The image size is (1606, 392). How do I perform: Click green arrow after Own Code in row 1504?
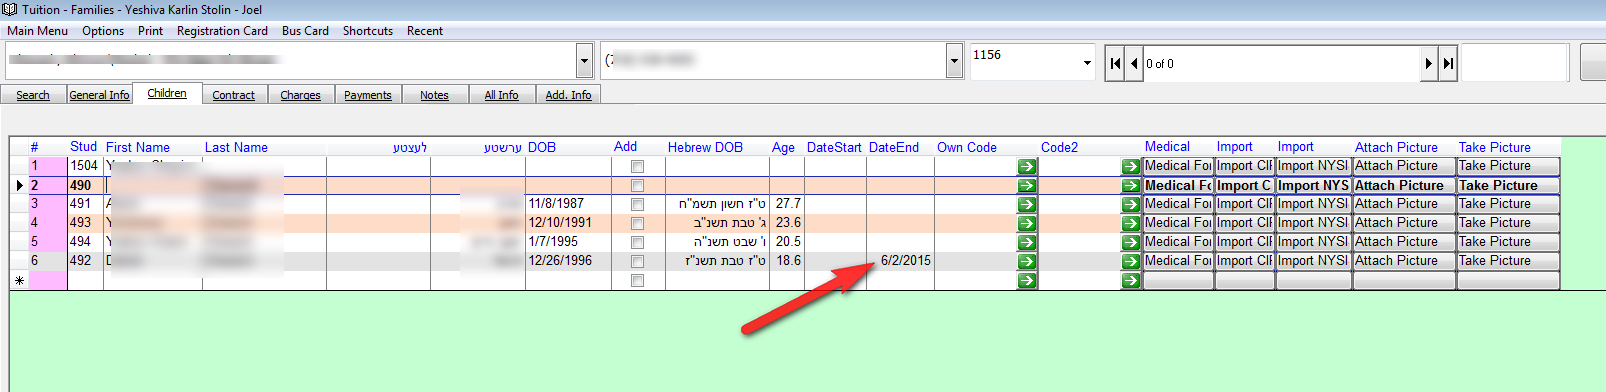click(1027, 166)
